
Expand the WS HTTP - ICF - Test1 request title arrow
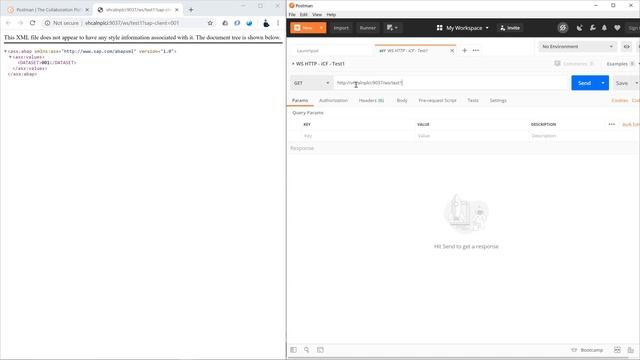[293, 64]
